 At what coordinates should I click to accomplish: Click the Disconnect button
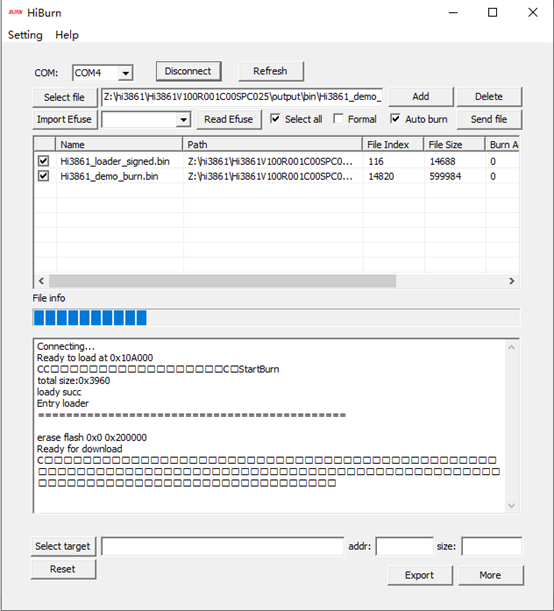pos(189,71)
